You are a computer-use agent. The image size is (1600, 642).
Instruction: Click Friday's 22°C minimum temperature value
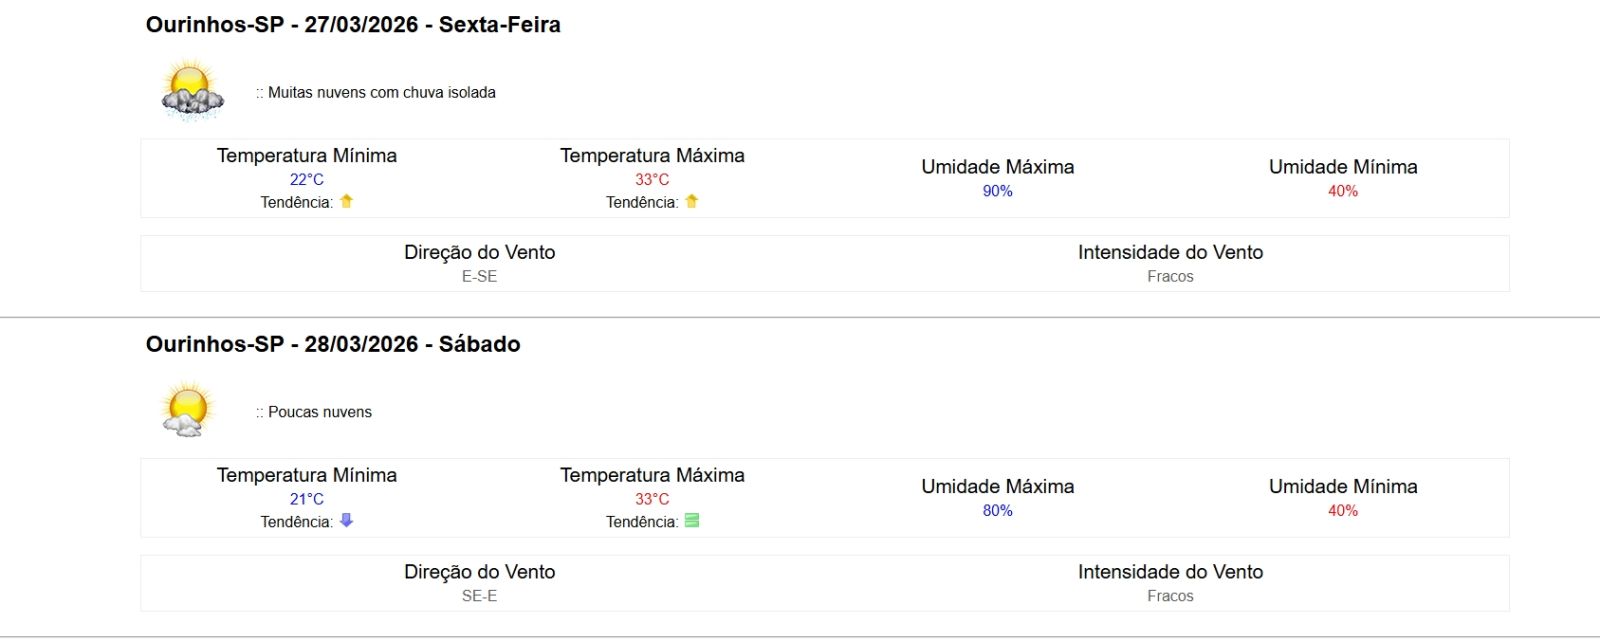(307, 180)
